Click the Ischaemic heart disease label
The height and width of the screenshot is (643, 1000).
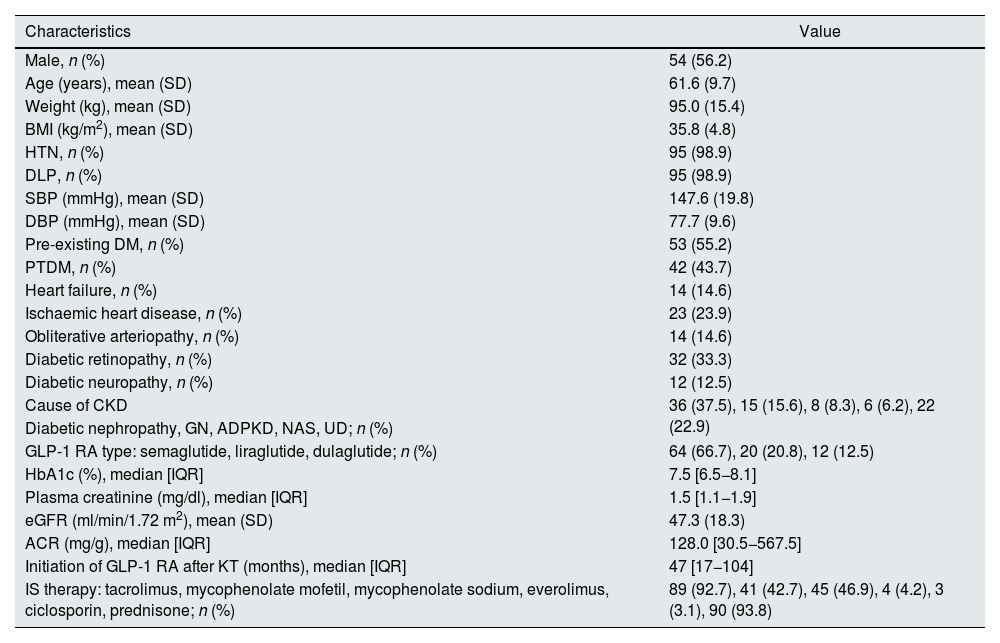132,313
